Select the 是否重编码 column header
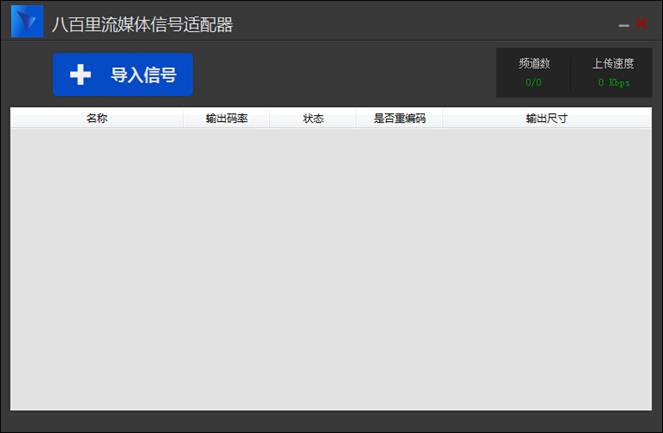Viewport: 663px width, 433px height. point(399,118)
